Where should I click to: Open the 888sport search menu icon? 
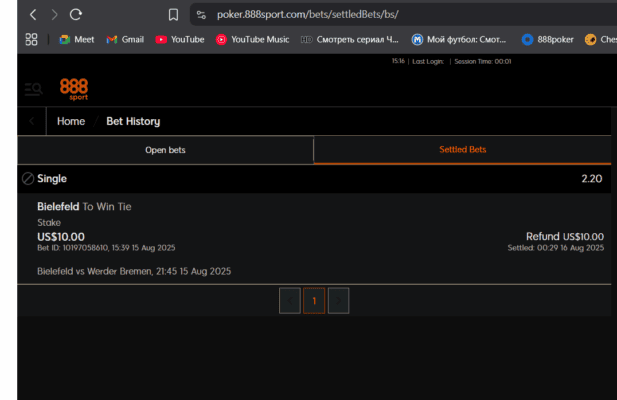point(33,89)
